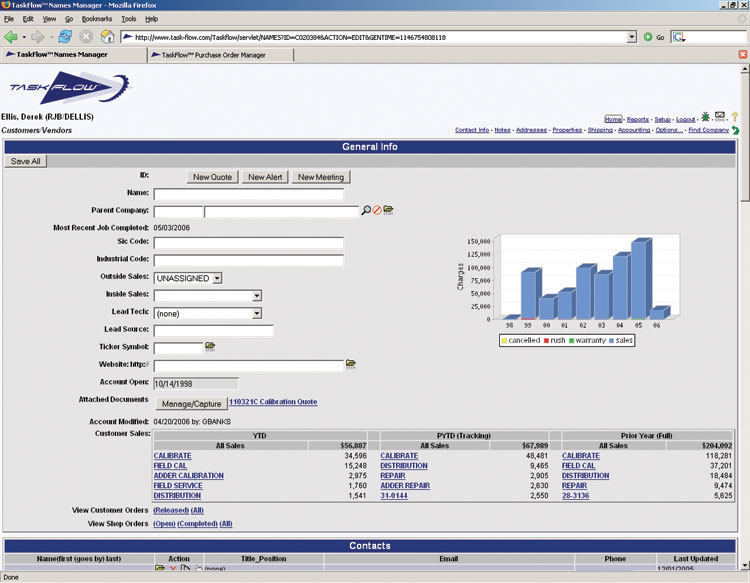The width and height of the screenshot is (750, 583).
Task: Open ticker symbol lookup folder icon
Action: click(210, 346)
